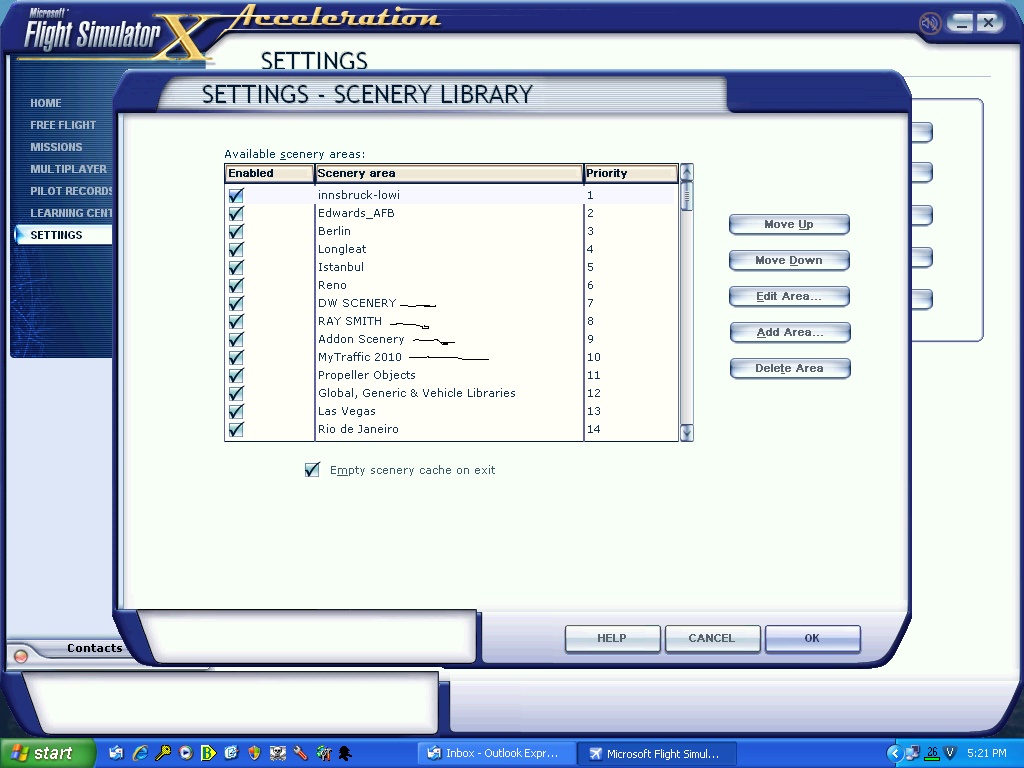Open the red tool icon in quick launch
This screenshot has width=1024, height=768.
(x=300, y=753)
